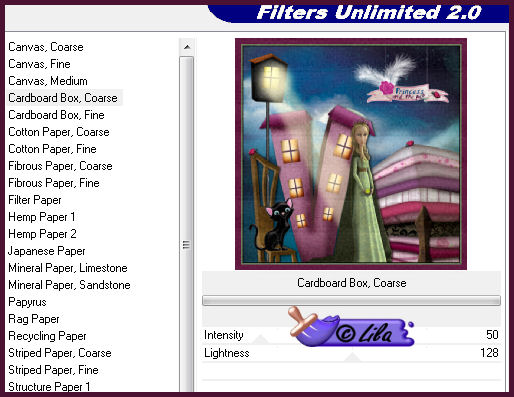514x397 pixels.
Task: Click the filter list scrollbar thumb
Action: click(x=186, y=224)
